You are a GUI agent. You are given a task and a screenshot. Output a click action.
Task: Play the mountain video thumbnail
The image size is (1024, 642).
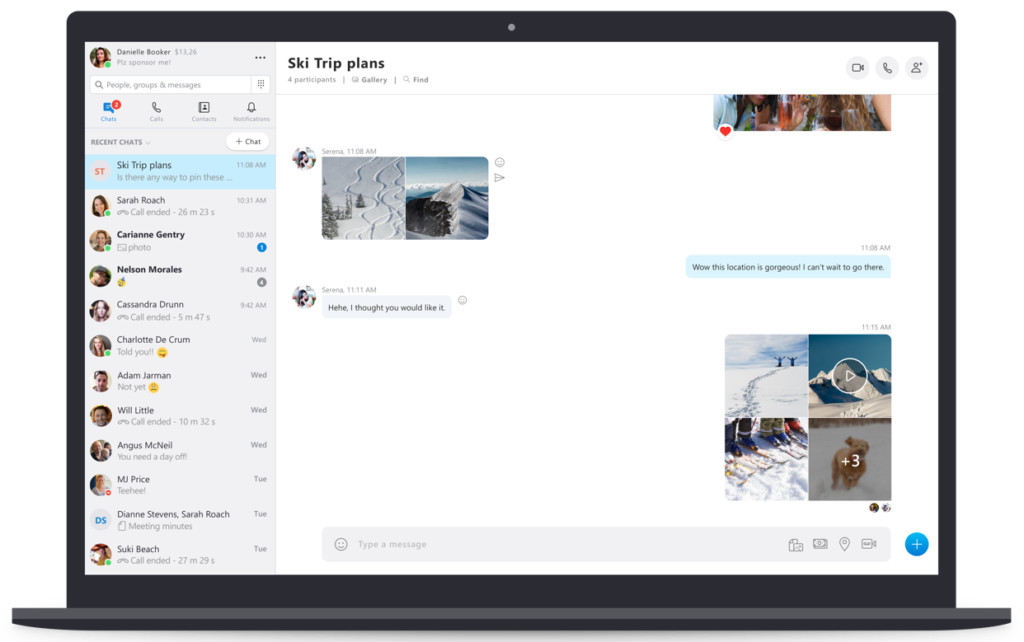point(849,376)
